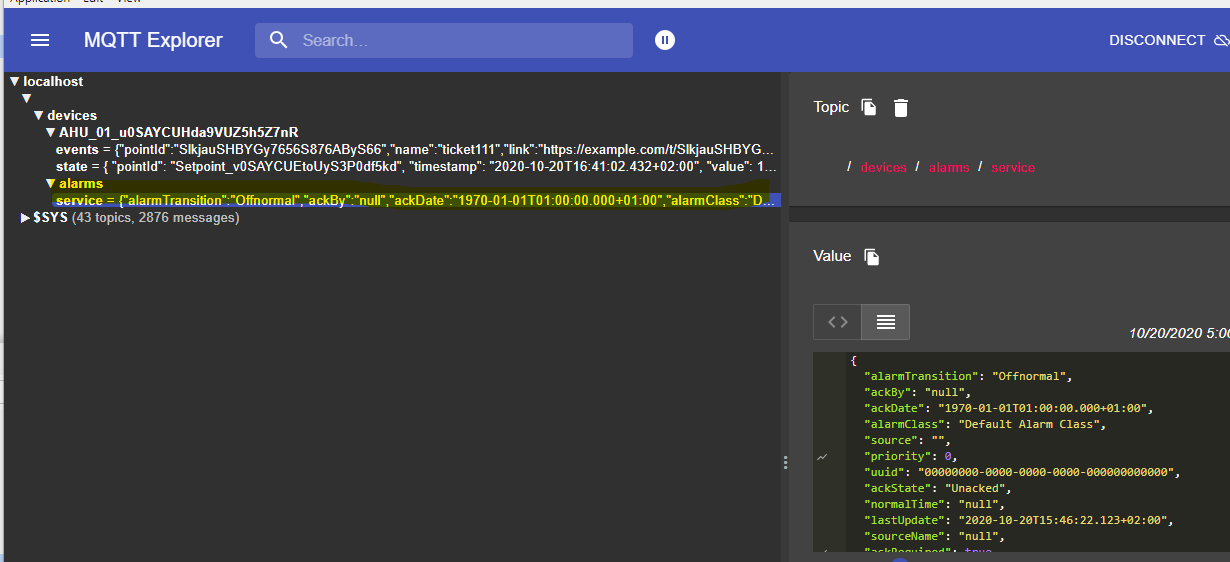This screenshot has height=562, width=1230.
Task: Click the chart icon beside priority
Action: pos(822,457)
